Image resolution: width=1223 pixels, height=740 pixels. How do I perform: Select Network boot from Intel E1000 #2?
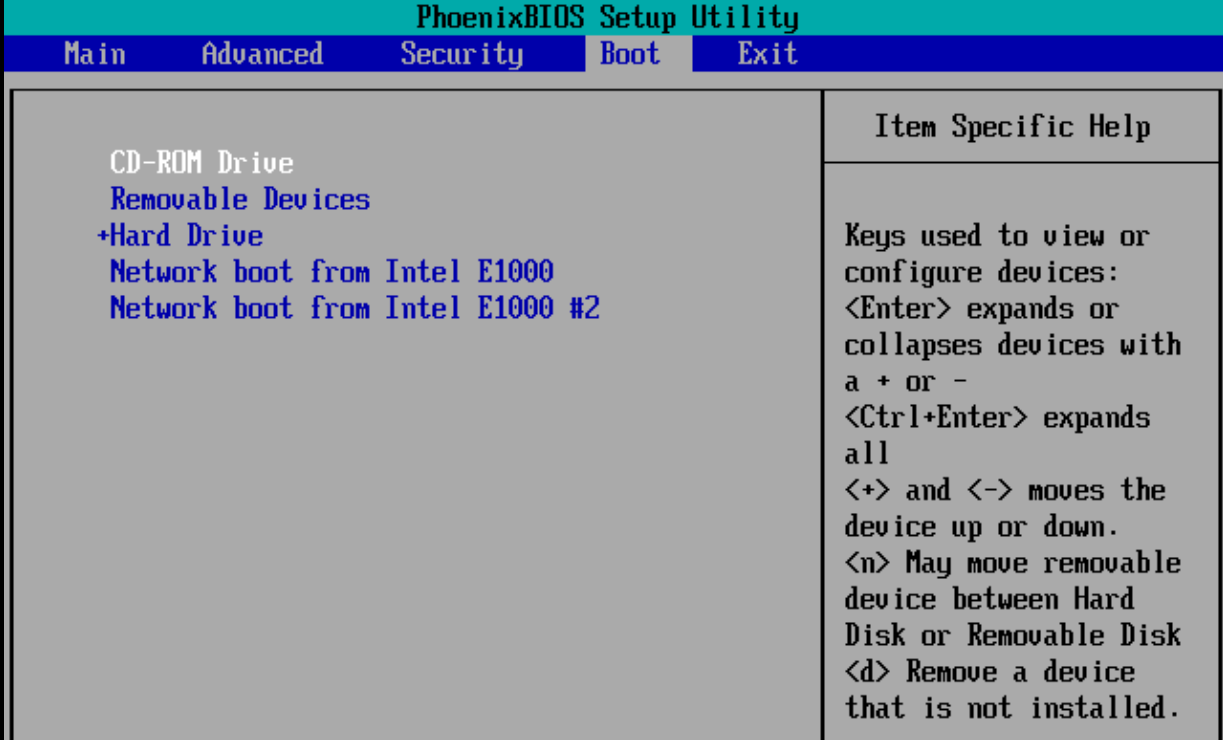355,308
